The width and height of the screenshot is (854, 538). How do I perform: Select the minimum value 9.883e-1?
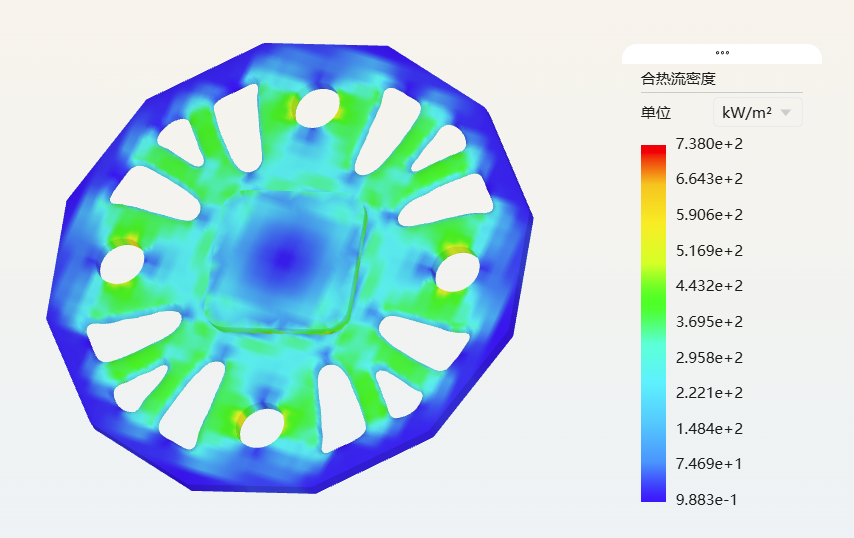click(x=706, y=499)
